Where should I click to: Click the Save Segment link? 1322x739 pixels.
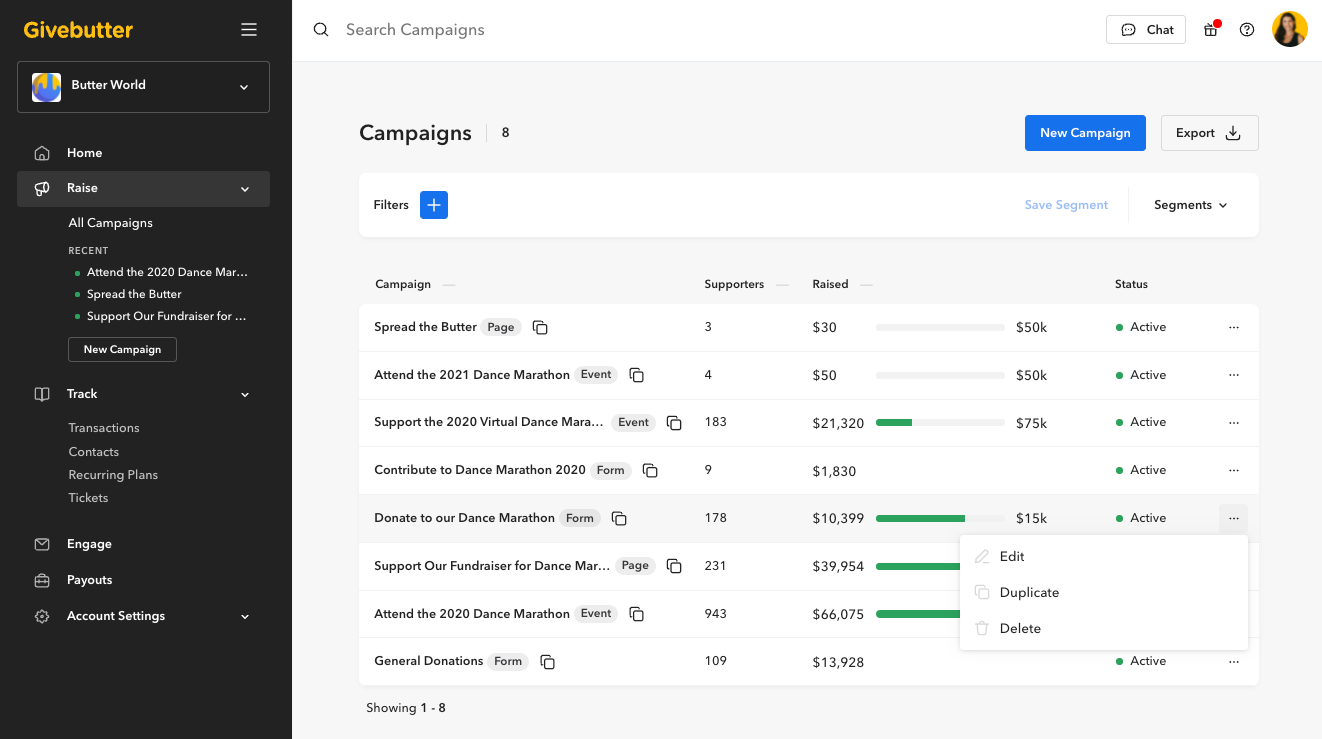click(x=1066, y=205)
